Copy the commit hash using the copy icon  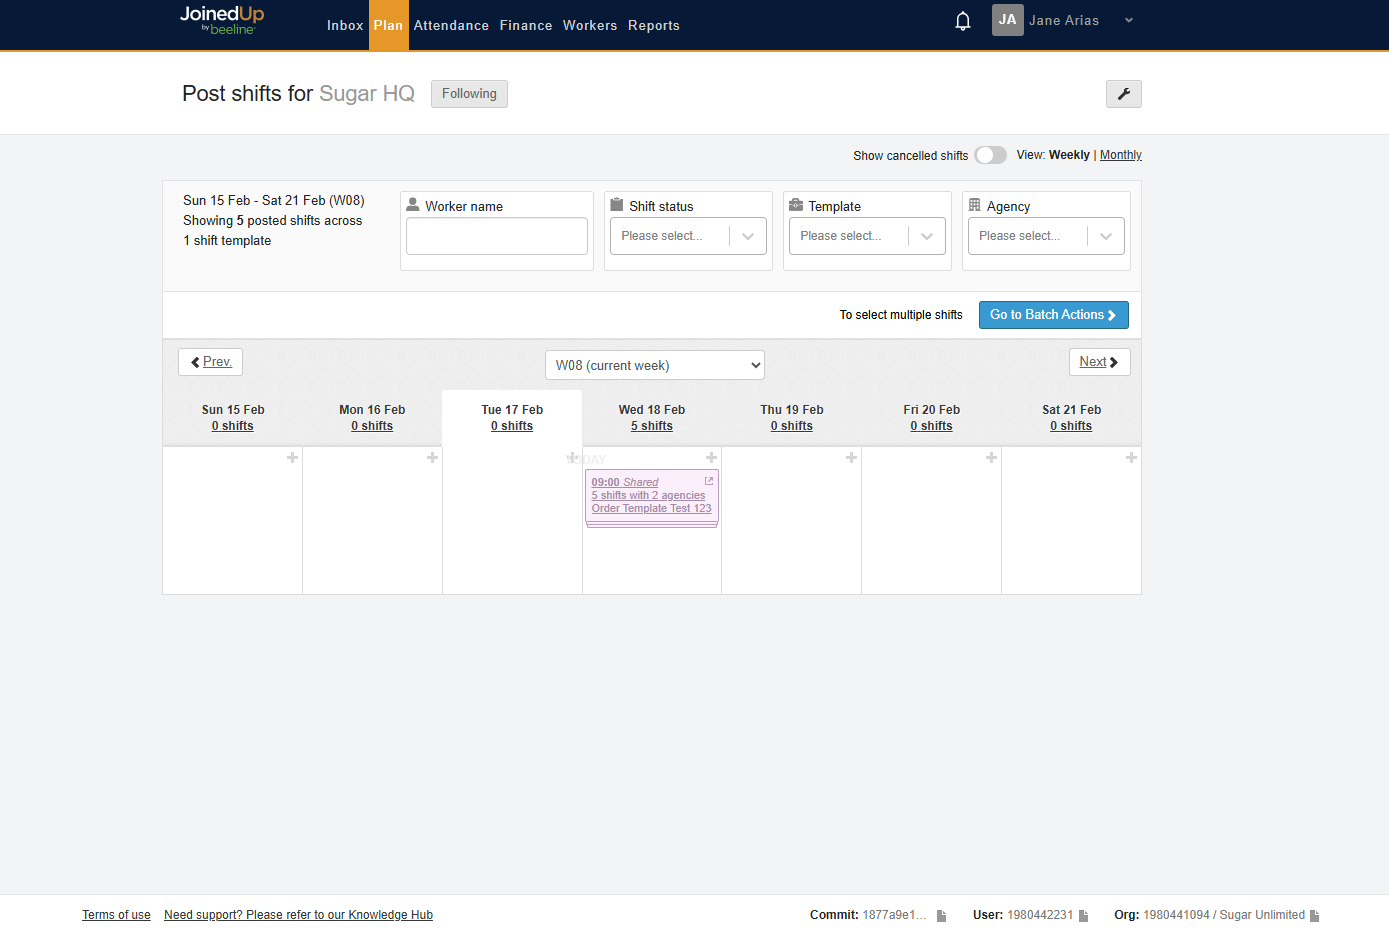[941, 915]
